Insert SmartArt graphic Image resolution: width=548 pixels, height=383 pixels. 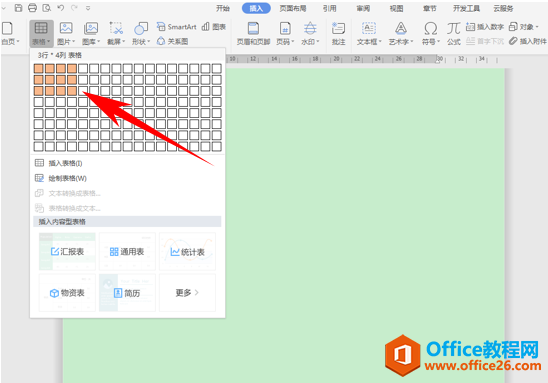(176, 27)
